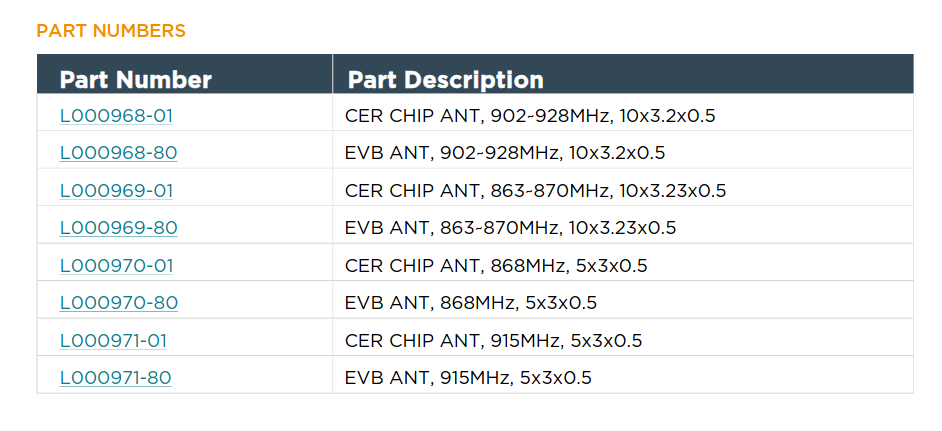
Task: Click the EVB ANT 902-928MHz description cell
Action: pos(505,153)
